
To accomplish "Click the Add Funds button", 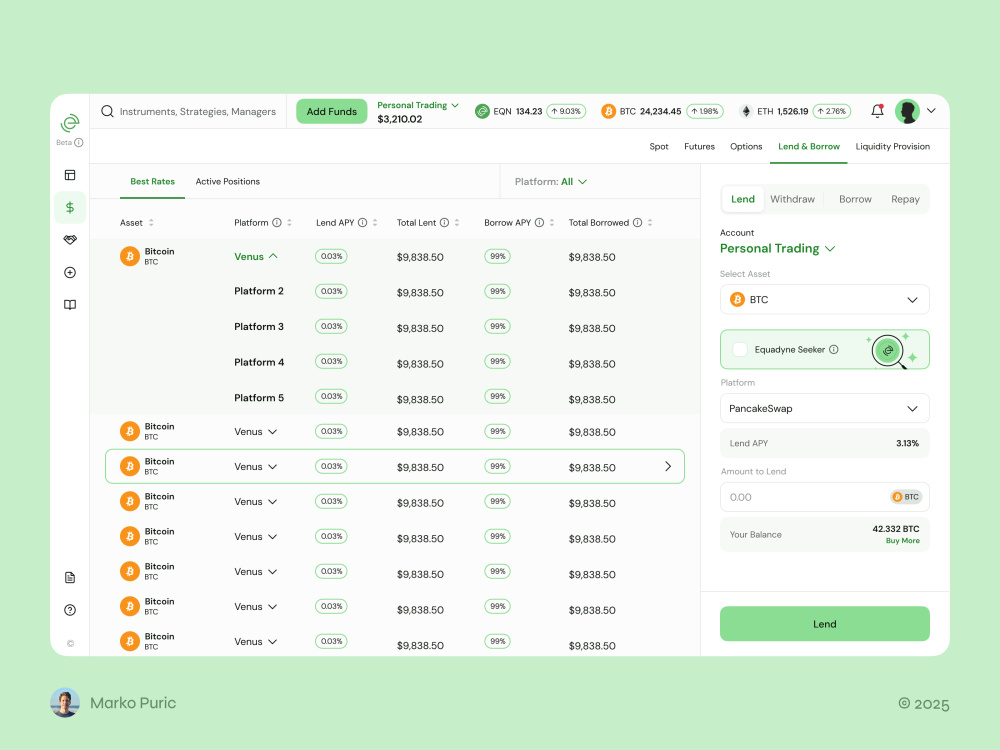I will [332, 112].
